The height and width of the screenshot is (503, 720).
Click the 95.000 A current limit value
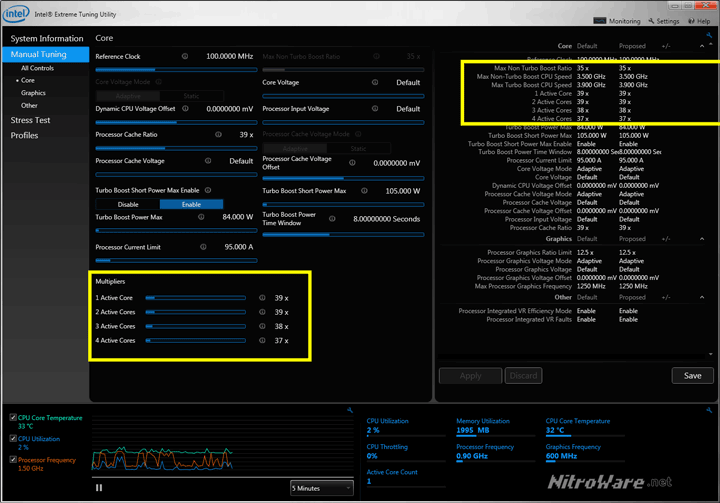point(238,247)
